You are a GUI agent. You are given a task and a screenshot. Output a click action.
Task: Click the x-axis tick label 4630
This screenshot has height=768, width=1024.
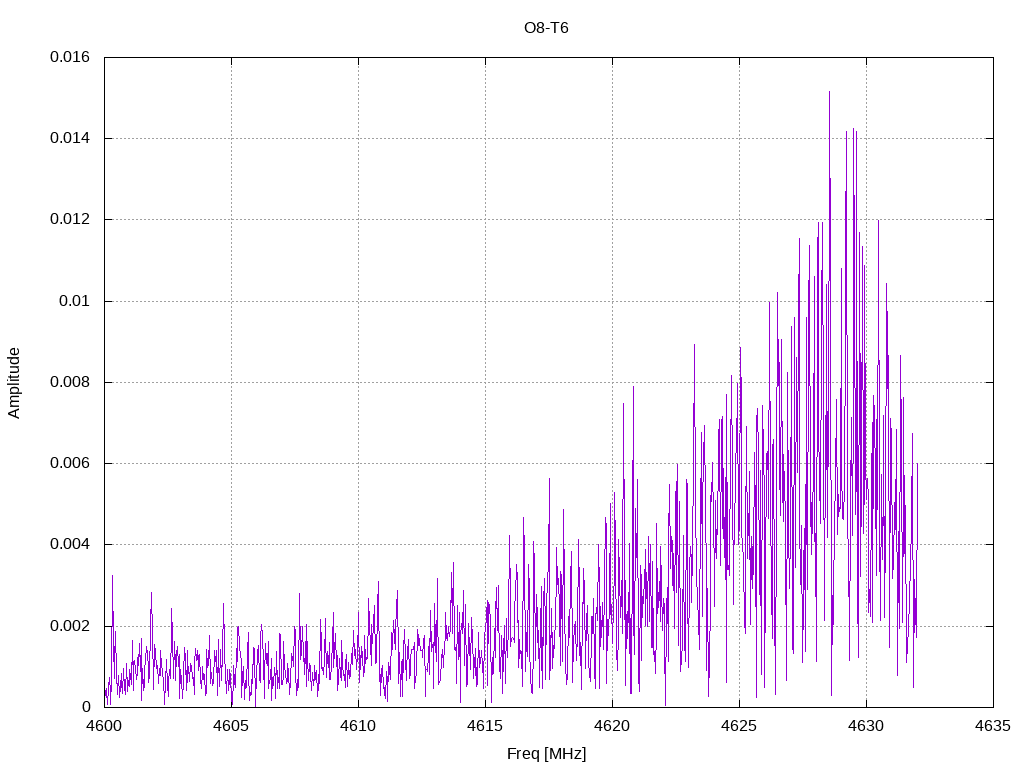click(867, 726)
